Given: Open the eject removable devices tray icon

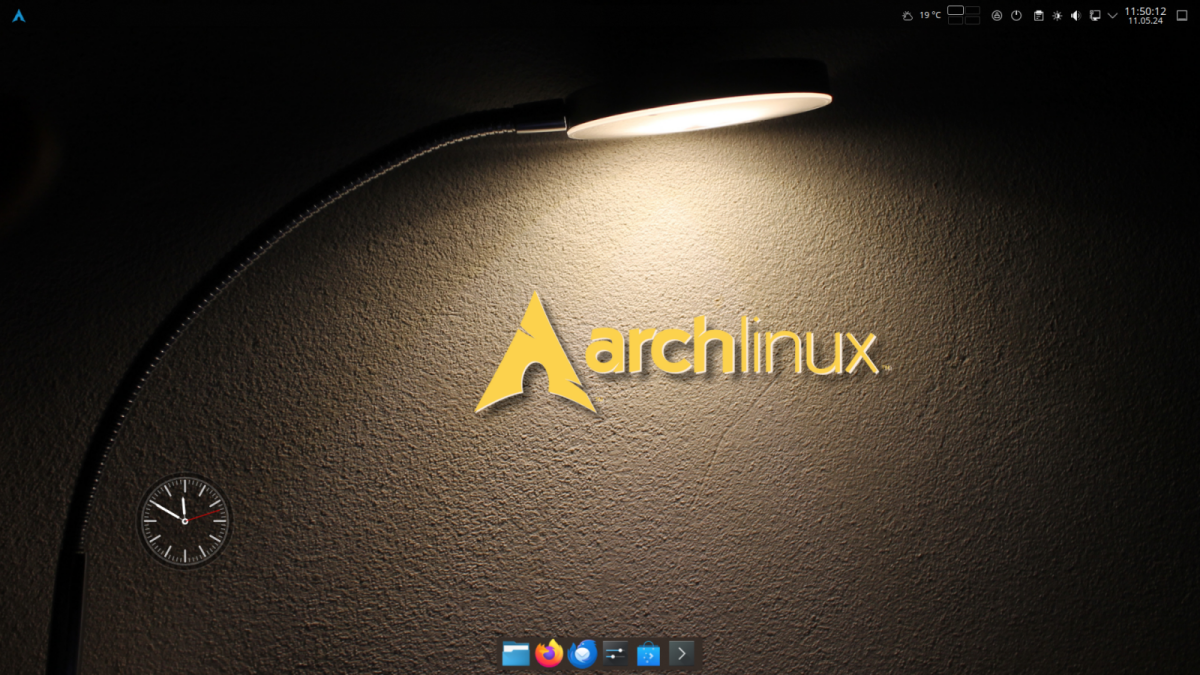Looking at the screenshot, I should pyautogui.click(x=997, y=16).
